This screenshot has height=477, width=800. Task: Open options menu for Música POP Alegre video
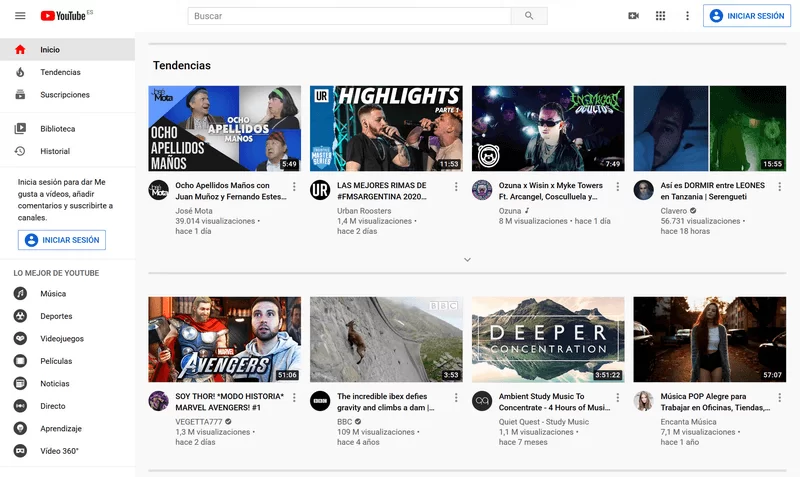coord(780,397)
